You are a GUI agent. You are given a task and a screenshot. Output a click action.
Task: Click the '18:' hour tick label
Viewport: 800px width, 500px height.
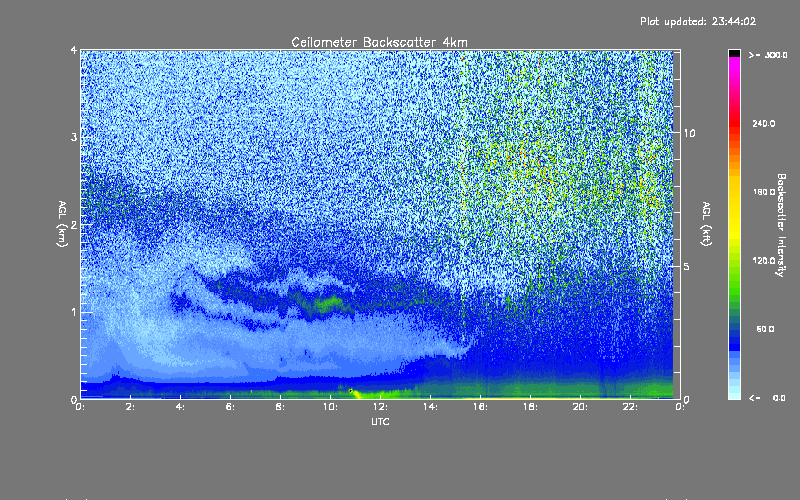(530, 407)
